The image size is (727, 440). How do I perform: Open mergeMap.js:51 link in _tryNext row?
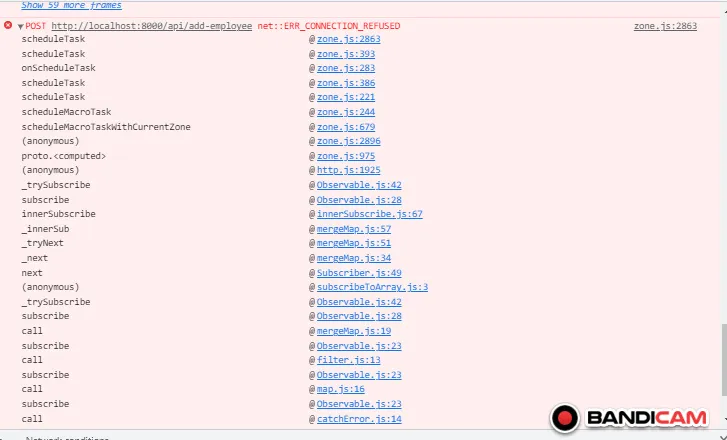(354, 243)
